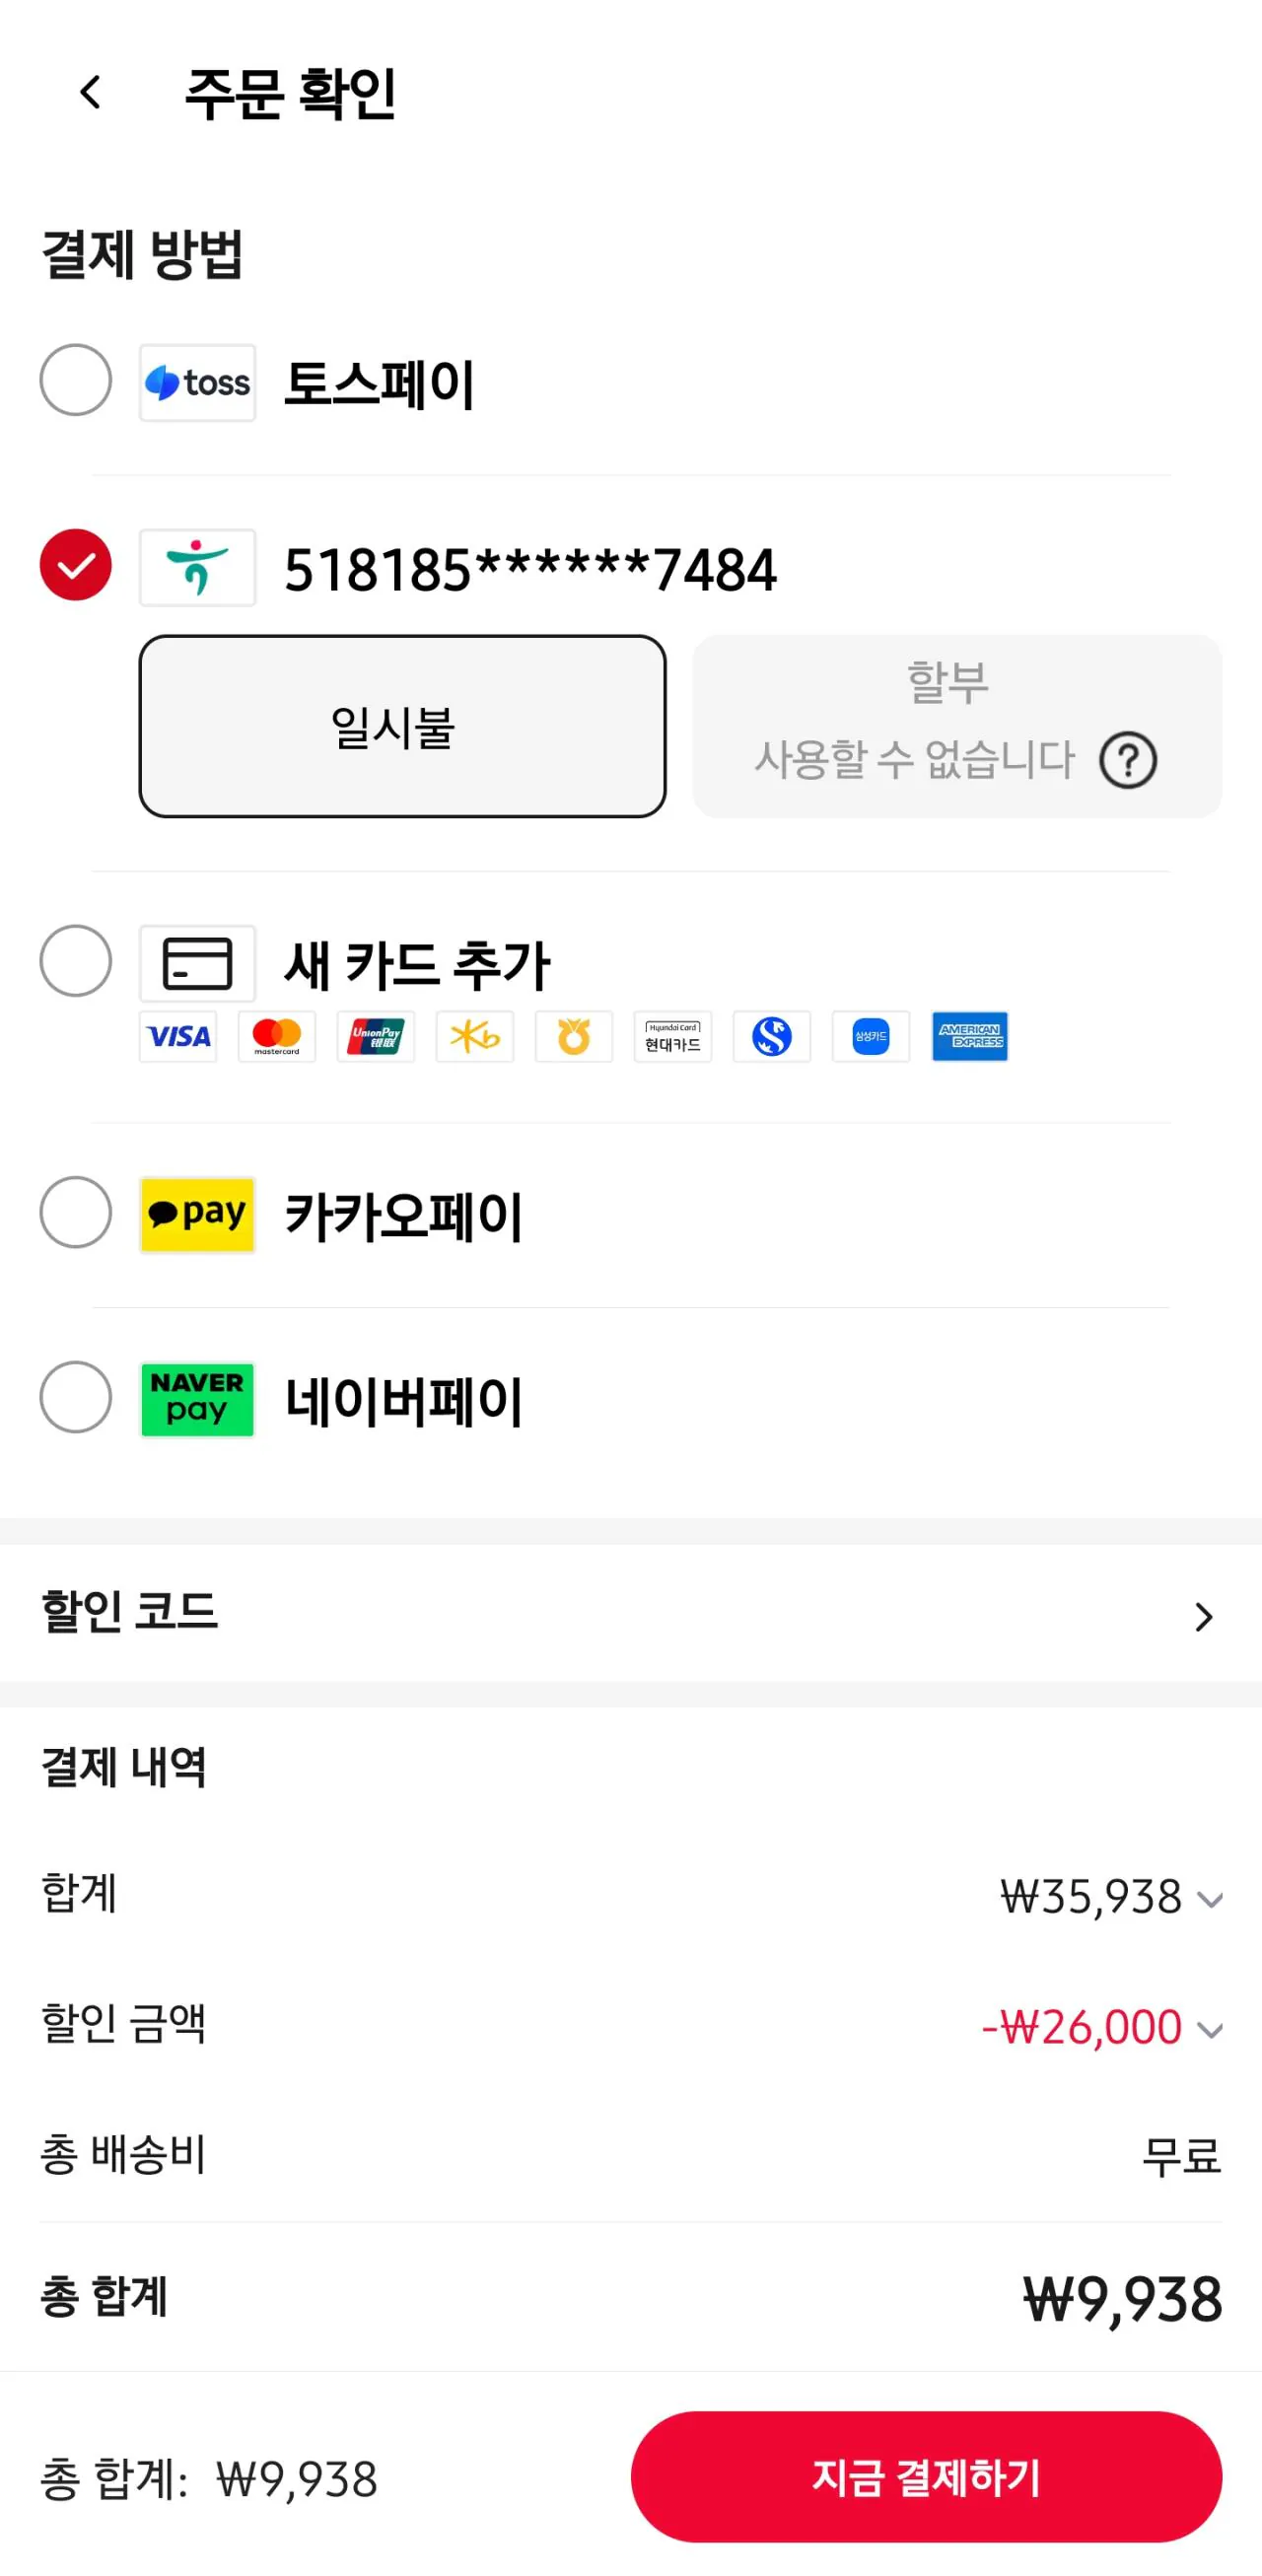Expand the 합계 ₩35,938 breakdown
This screenshot has height=2576, width=1262.
(1209, 1900)
